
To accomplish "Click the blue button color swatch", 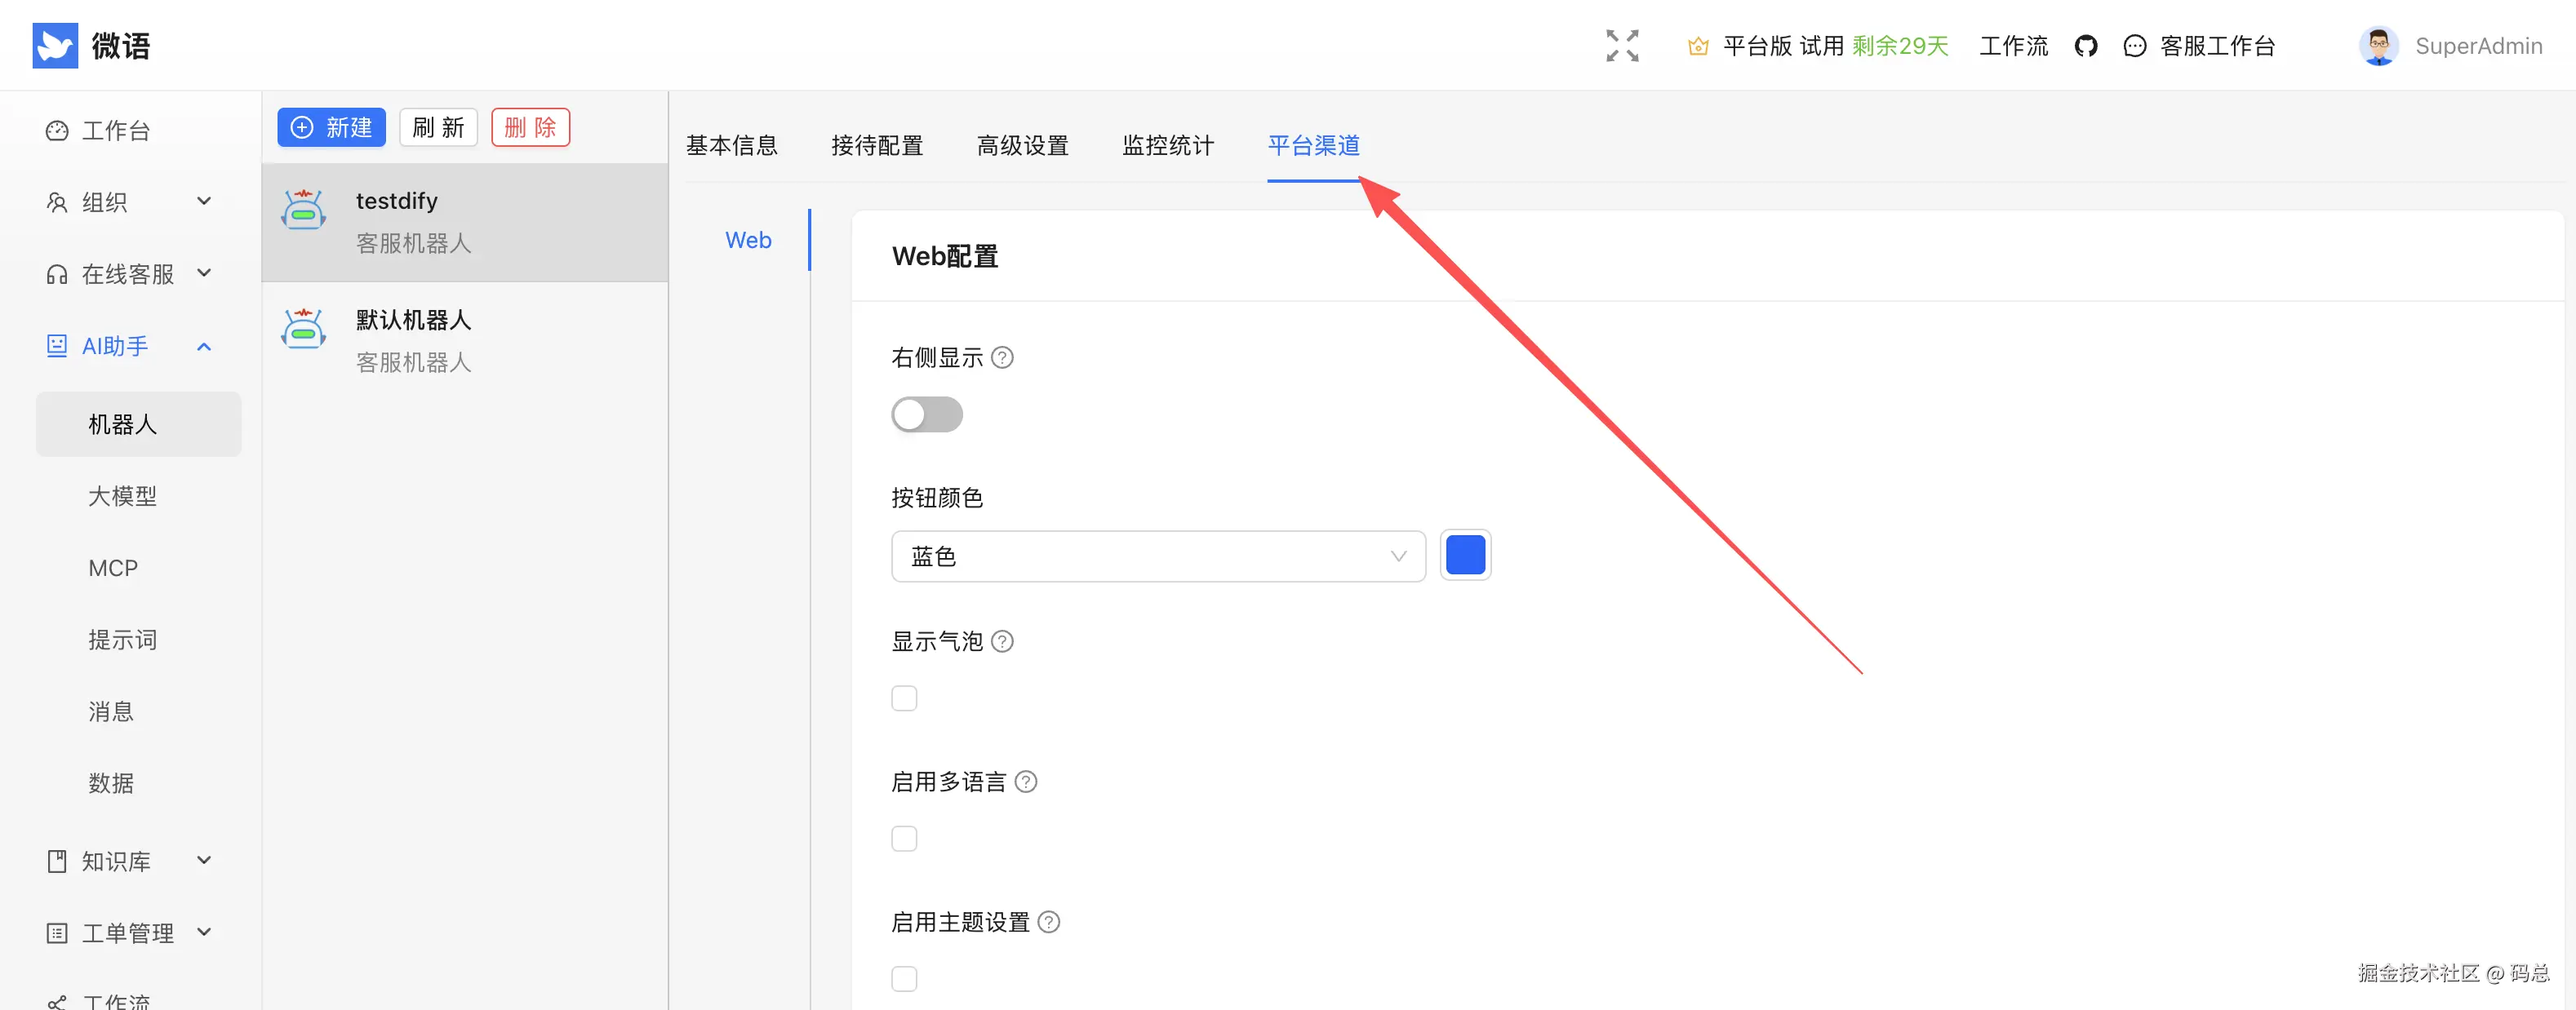I will (x=1465, y=556).
